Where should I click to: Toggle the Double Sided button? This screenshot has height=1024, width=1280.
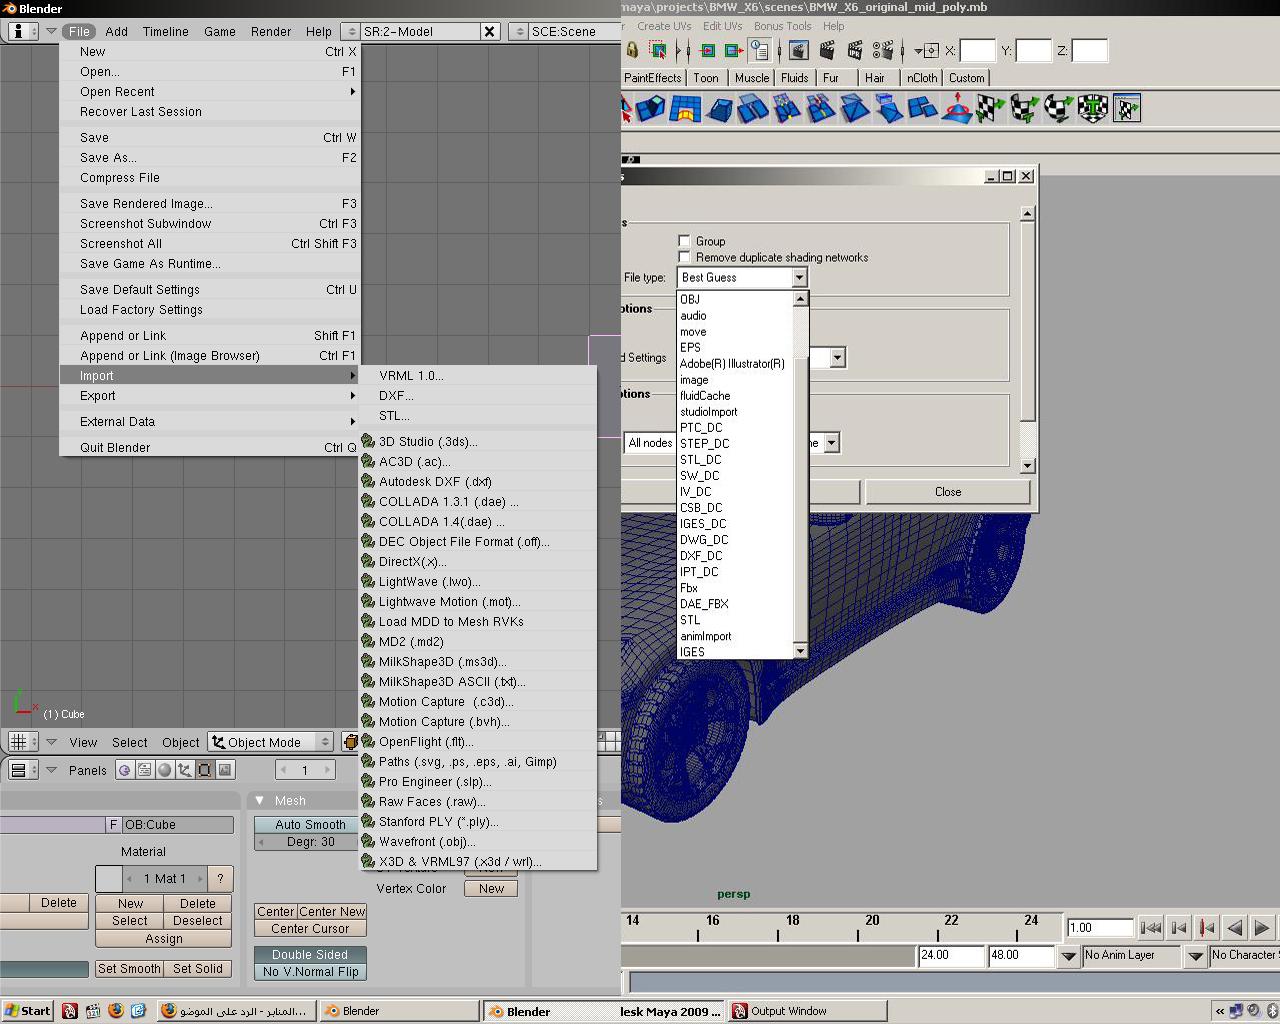(310, 954)
